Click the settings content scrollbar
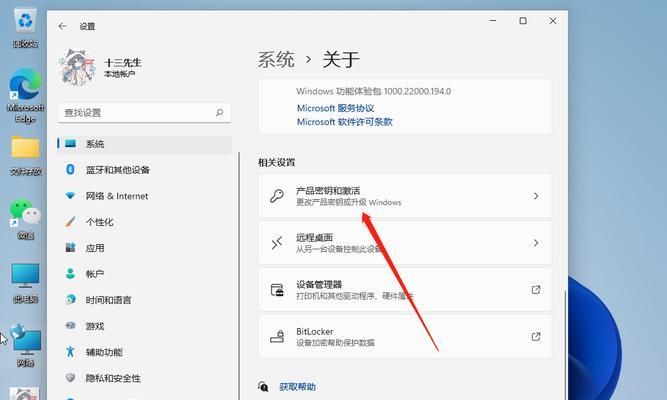Viewport: 667px width, 400px height. (x=565, y=345)
